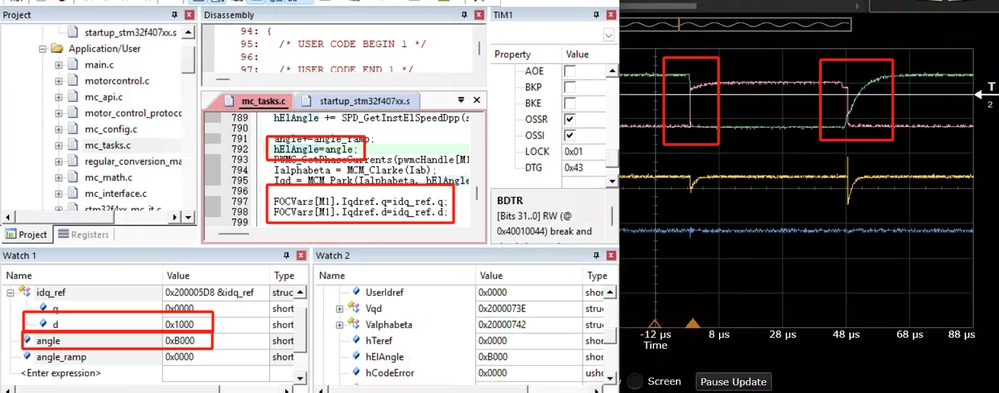Uncheck the OSSR checkbox
Screen dimensions: 999x393
pos(570,119)
